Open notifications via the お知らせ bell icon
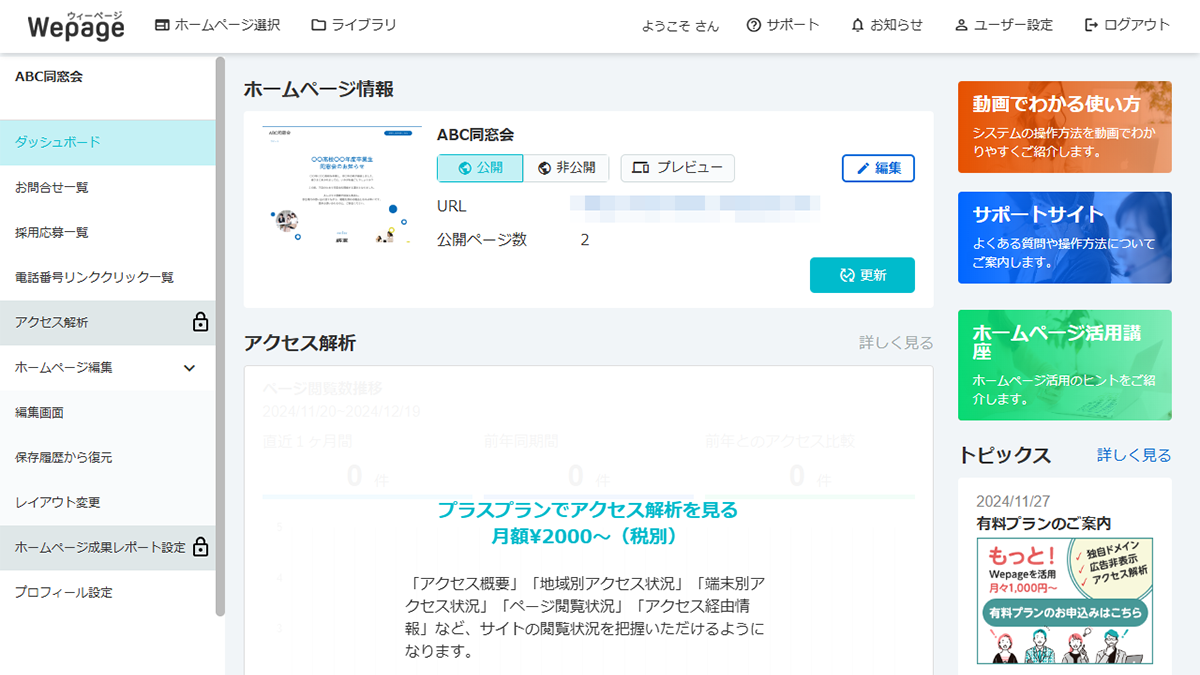 858,25
